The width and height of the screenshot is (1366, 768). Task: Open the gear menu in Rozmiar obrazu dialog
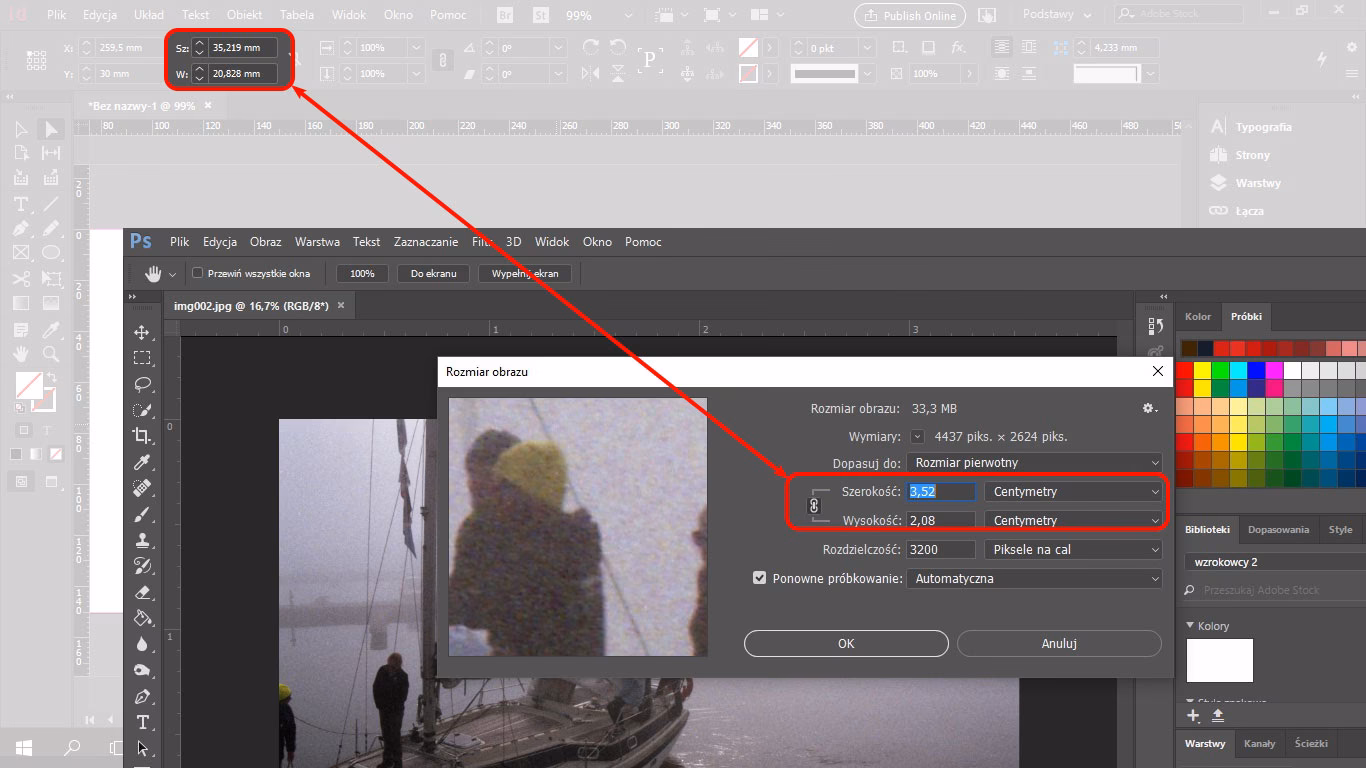pyautogui.click(x=1150, y=408)
